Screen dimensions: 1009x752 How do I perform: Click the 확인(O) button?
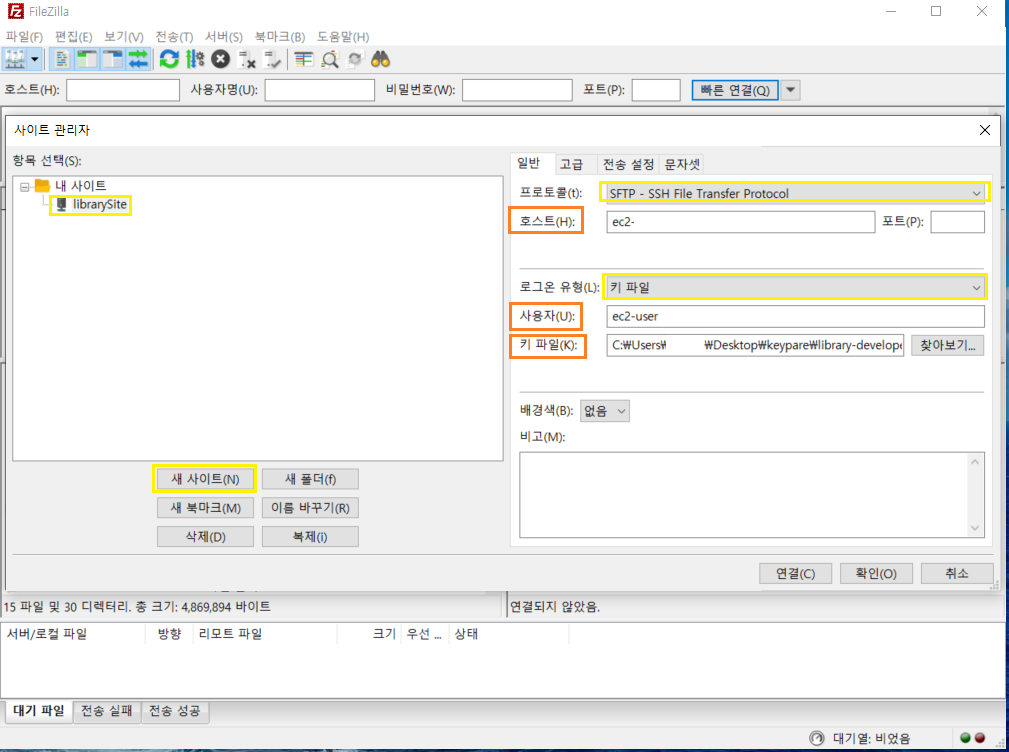click(876, 573)
